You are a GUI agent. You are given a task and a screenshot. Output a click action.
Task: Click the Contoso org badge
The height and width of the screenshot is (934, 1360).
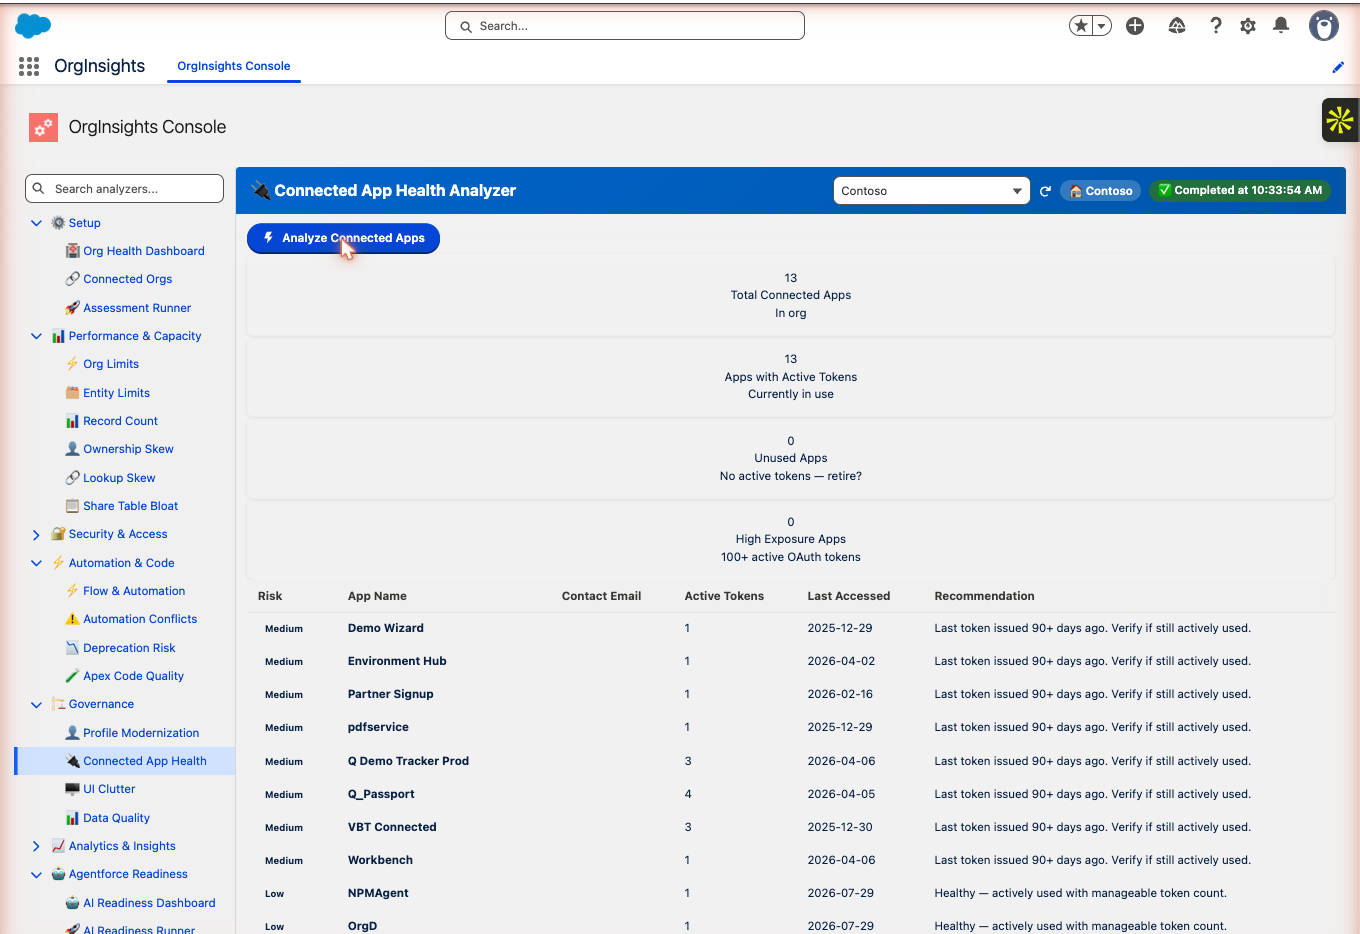click(1100, 191)
